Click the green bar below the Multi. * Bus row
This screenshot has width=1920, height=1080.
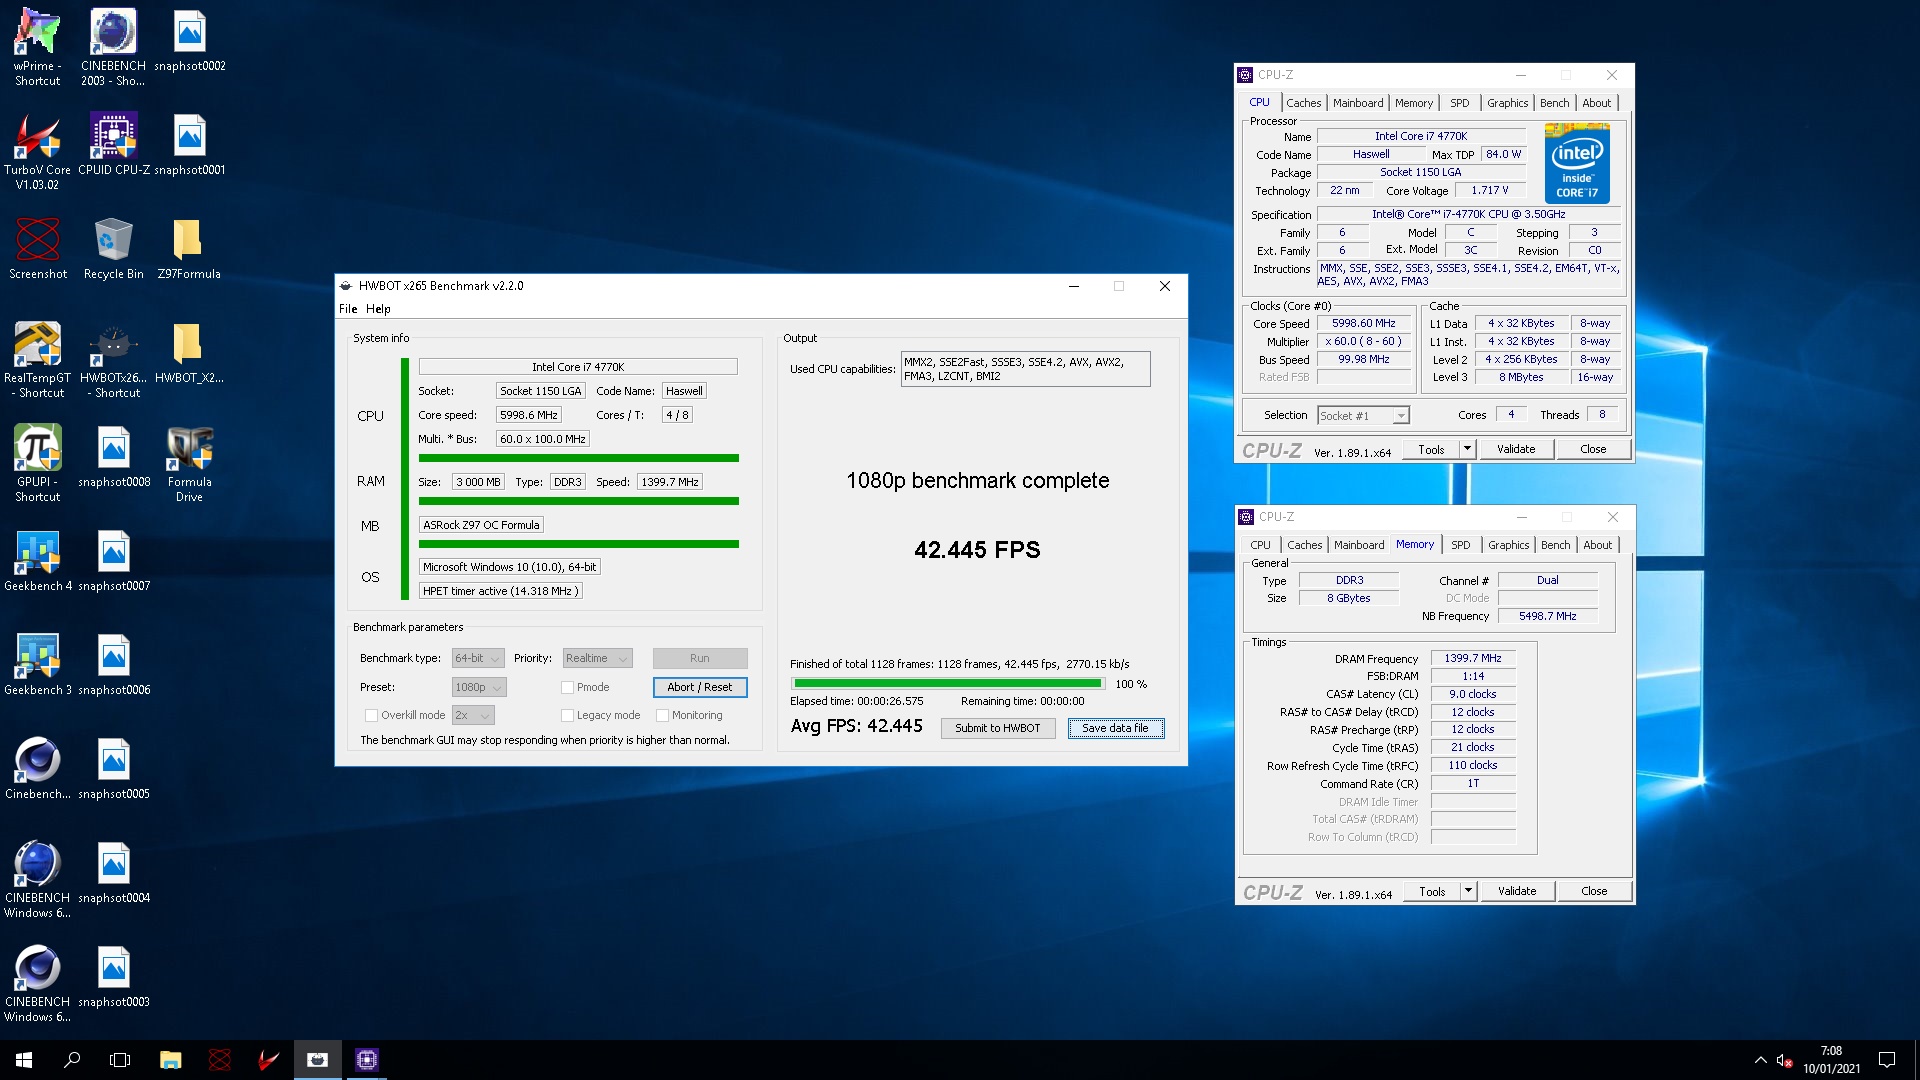coord(578,458)
